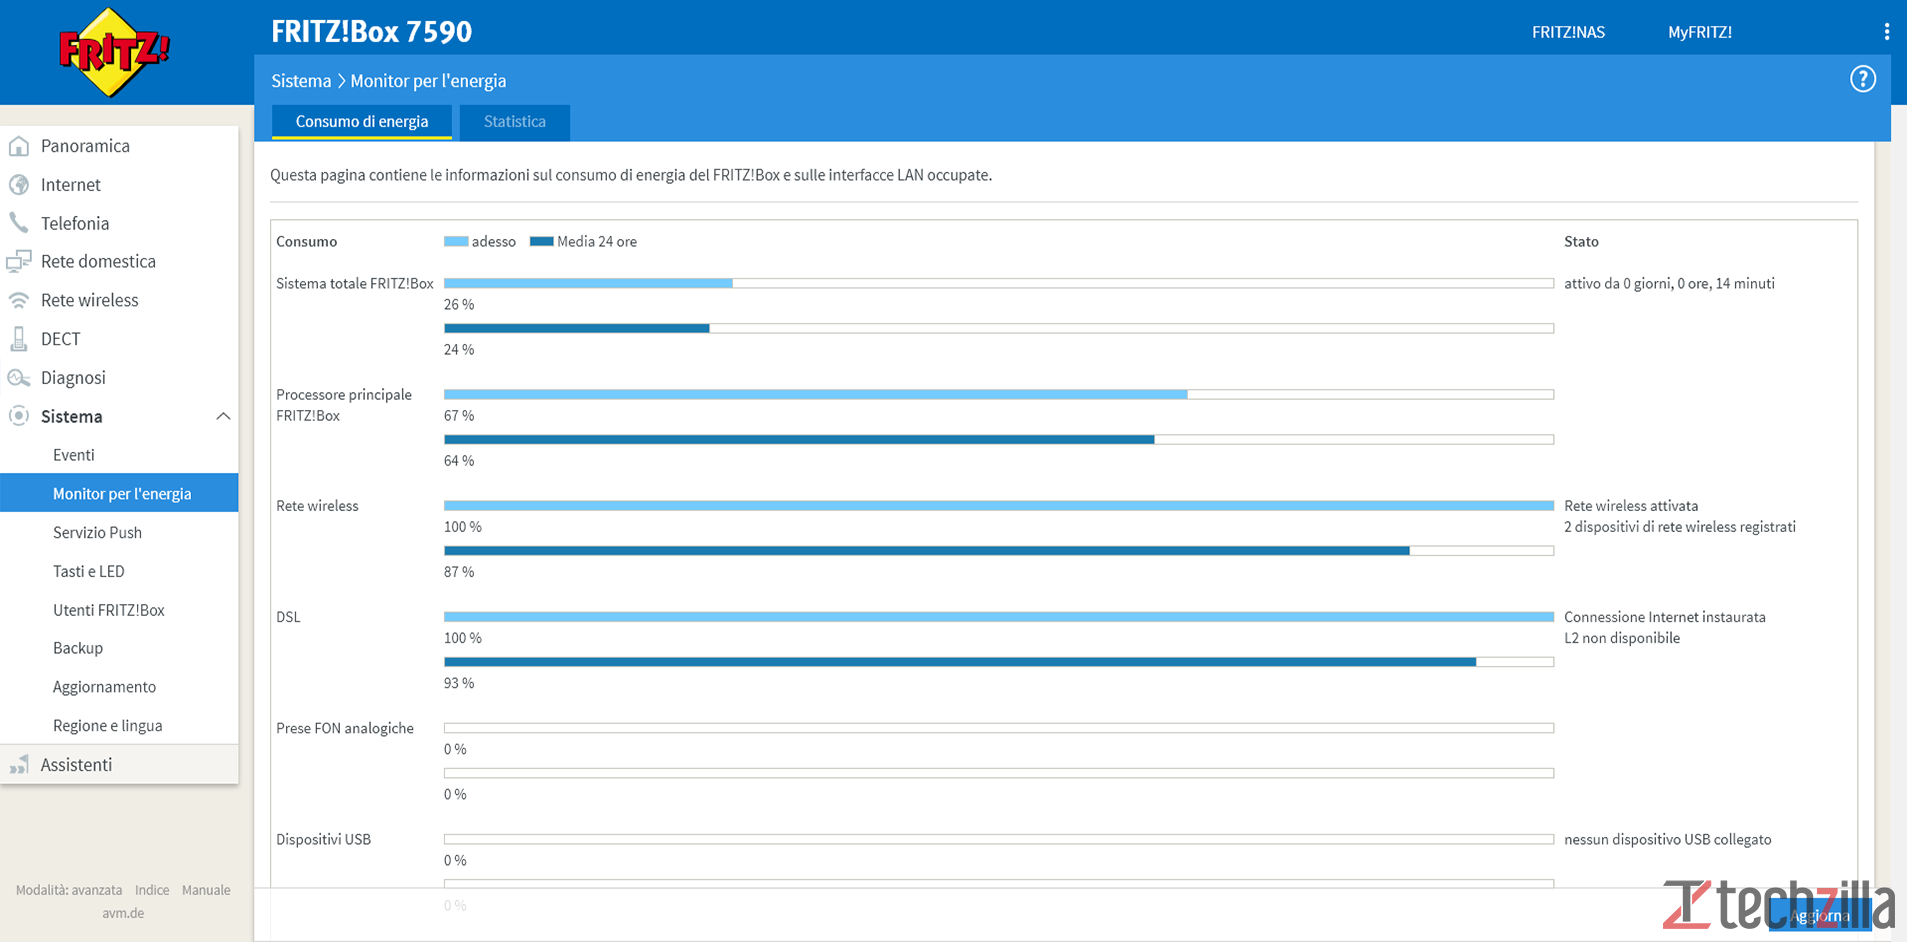This screenshot has width=1907, height=942.
Task: Click the FRITZ!NAS link
Action: 1568,32
